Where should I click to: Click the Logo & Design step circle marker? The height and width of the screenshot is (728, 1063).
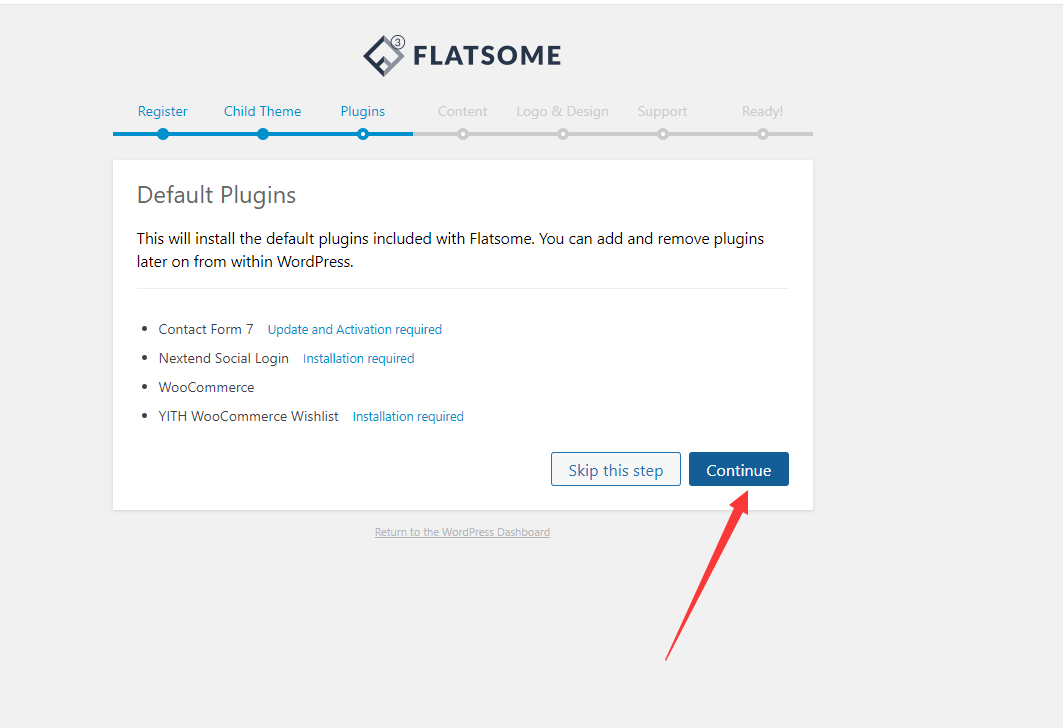(x=563, y=134)
